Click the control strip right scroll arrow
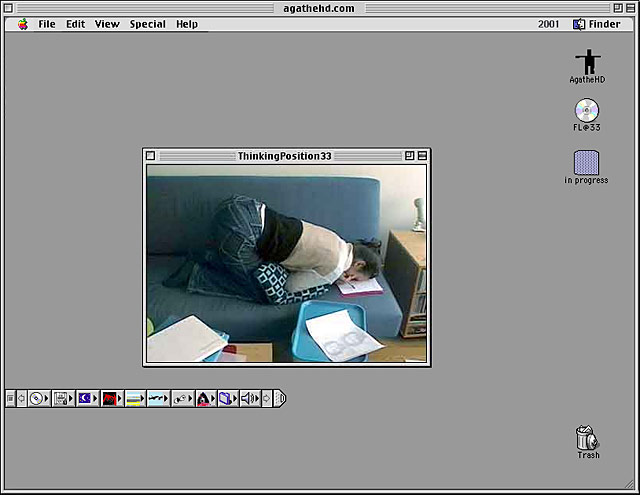The height and width of the screenshot is (495, 640). tap(267, 398)
